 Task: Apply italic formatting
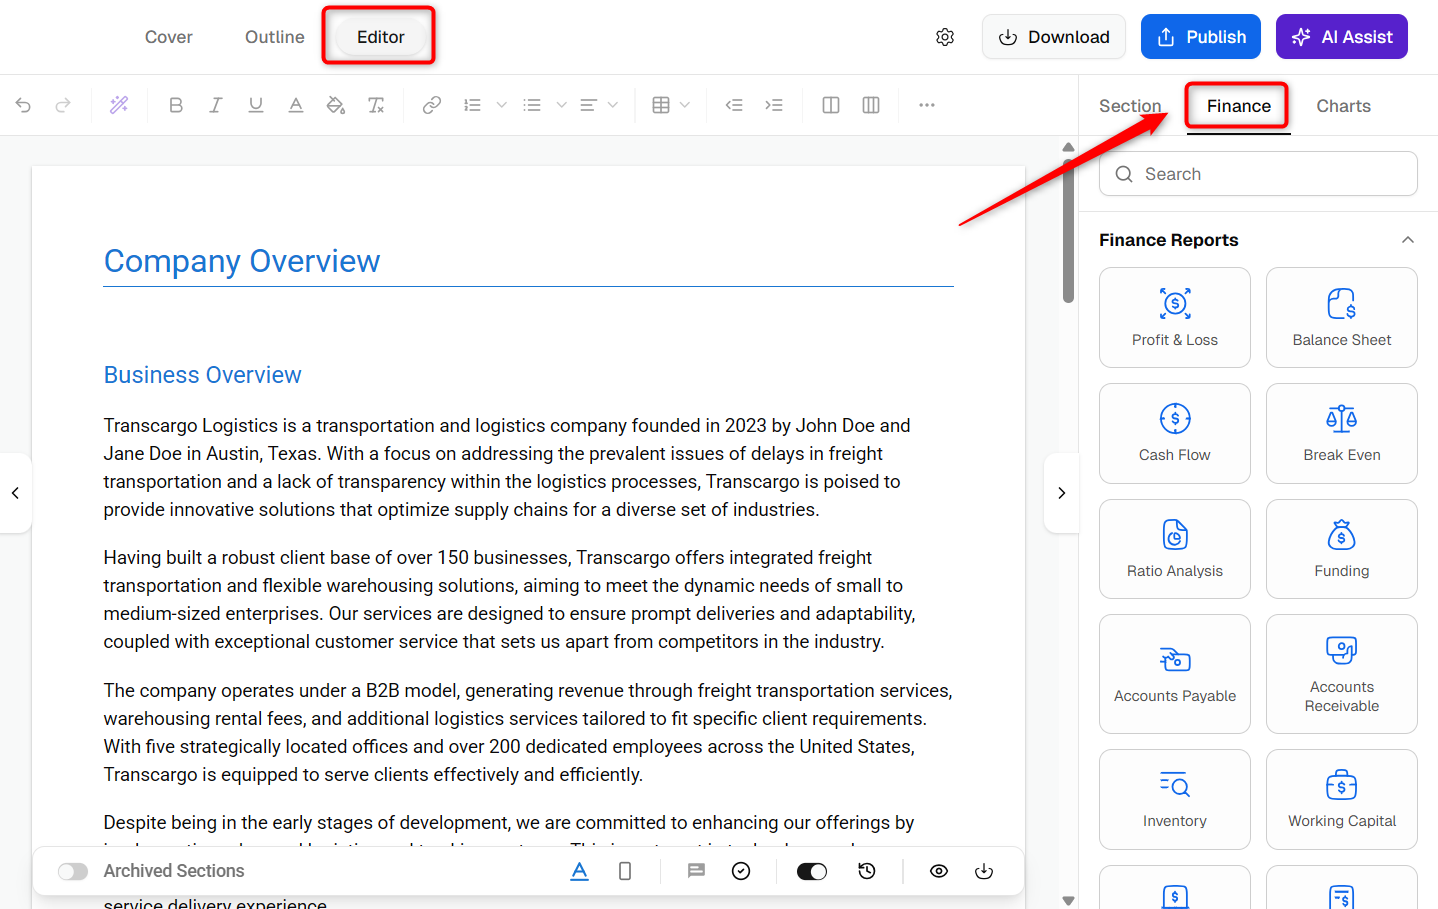(215, 105)
